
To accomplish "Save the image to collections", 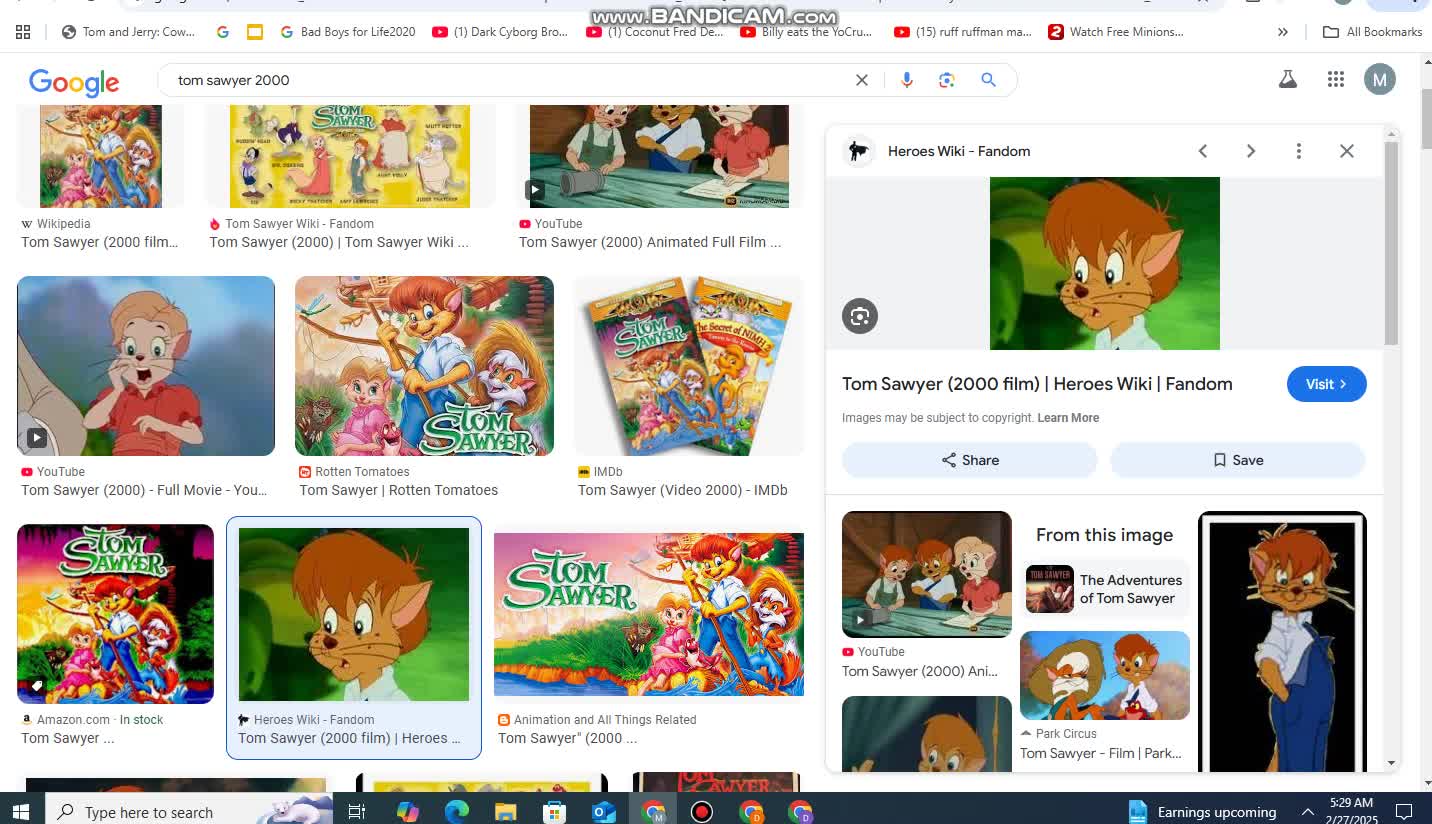I will (x=1237, y=460).
